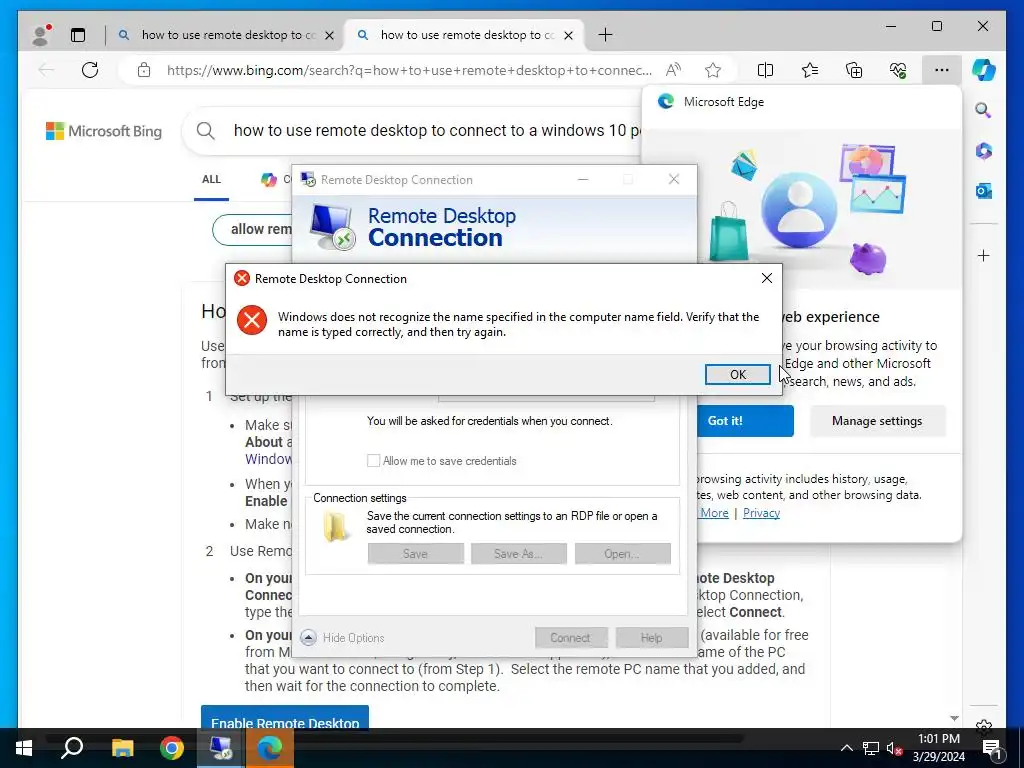Image resolution: width=1024 pixels, height=768 pixels.
Task: Switch to Remote Desktop taskbar icon
Action: (221, 748)
